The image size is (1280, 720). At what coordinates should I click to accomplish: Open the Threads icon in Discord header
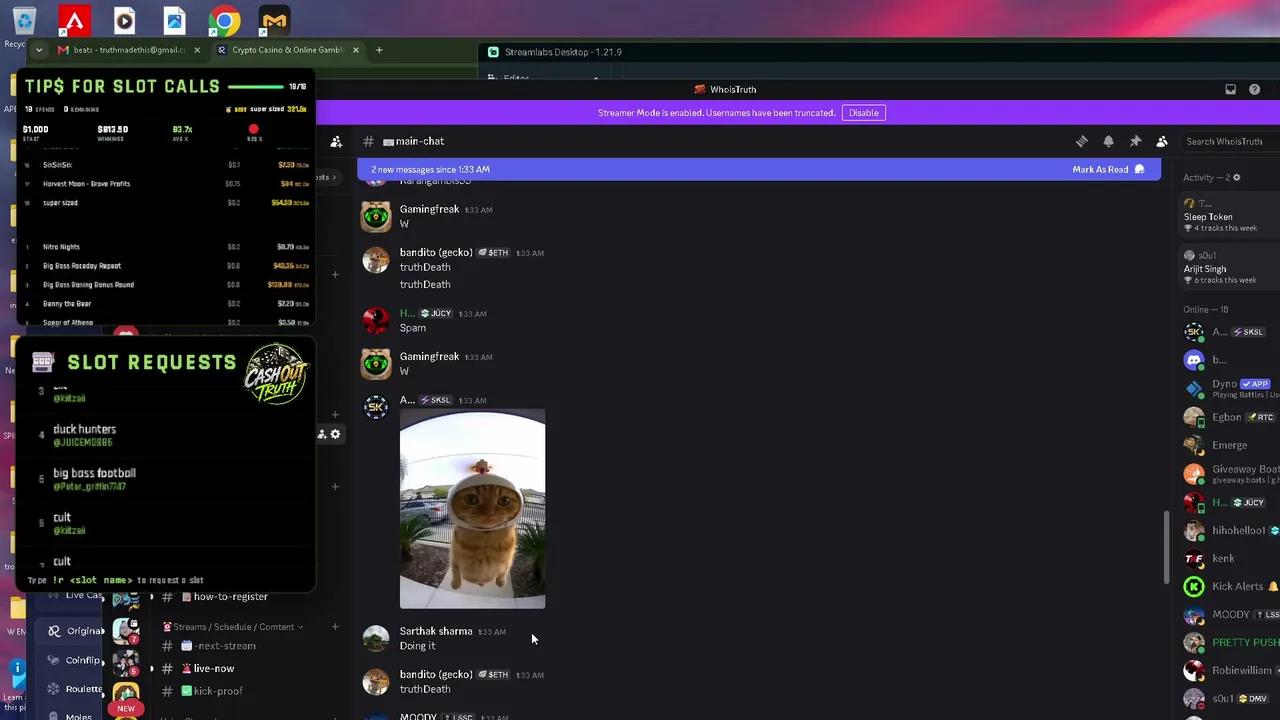tap(1081, 141)
